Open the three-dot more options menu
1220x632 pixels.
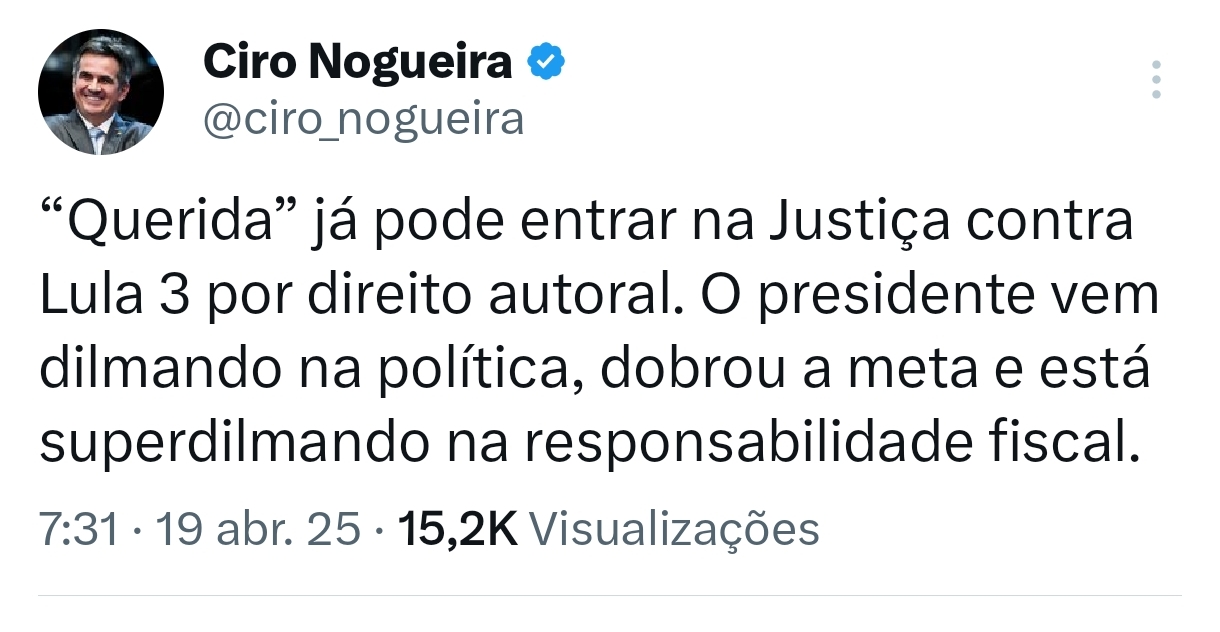1156,80
